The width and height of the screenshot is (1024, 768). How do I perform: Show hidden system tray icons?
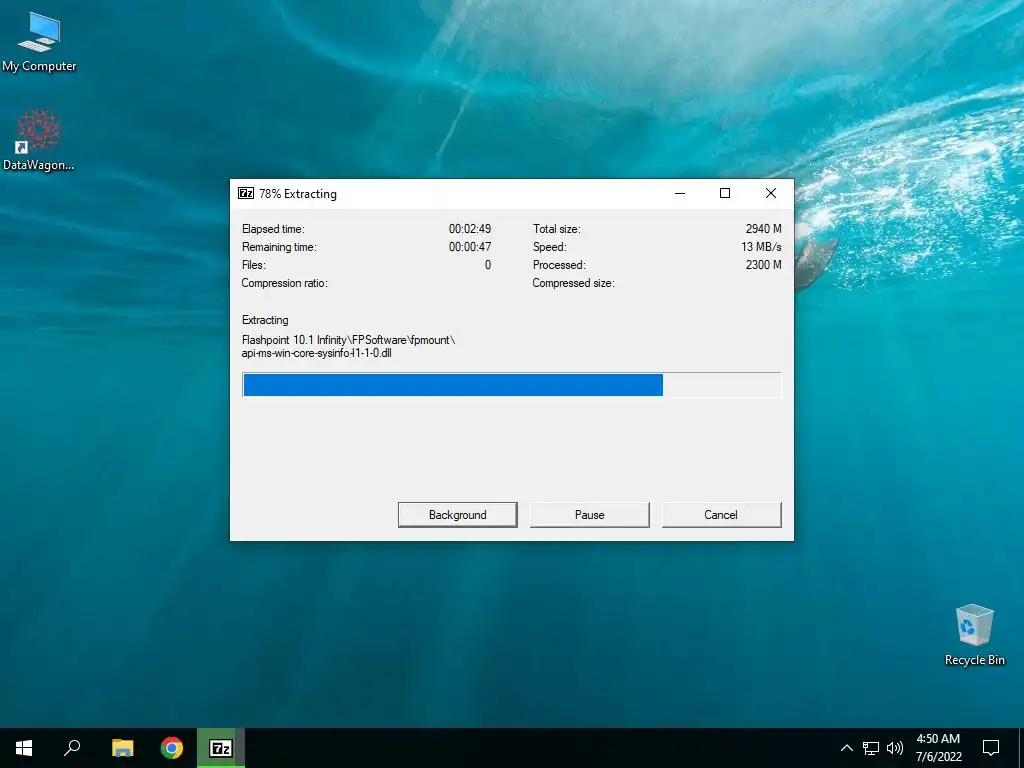coord(846,748)
